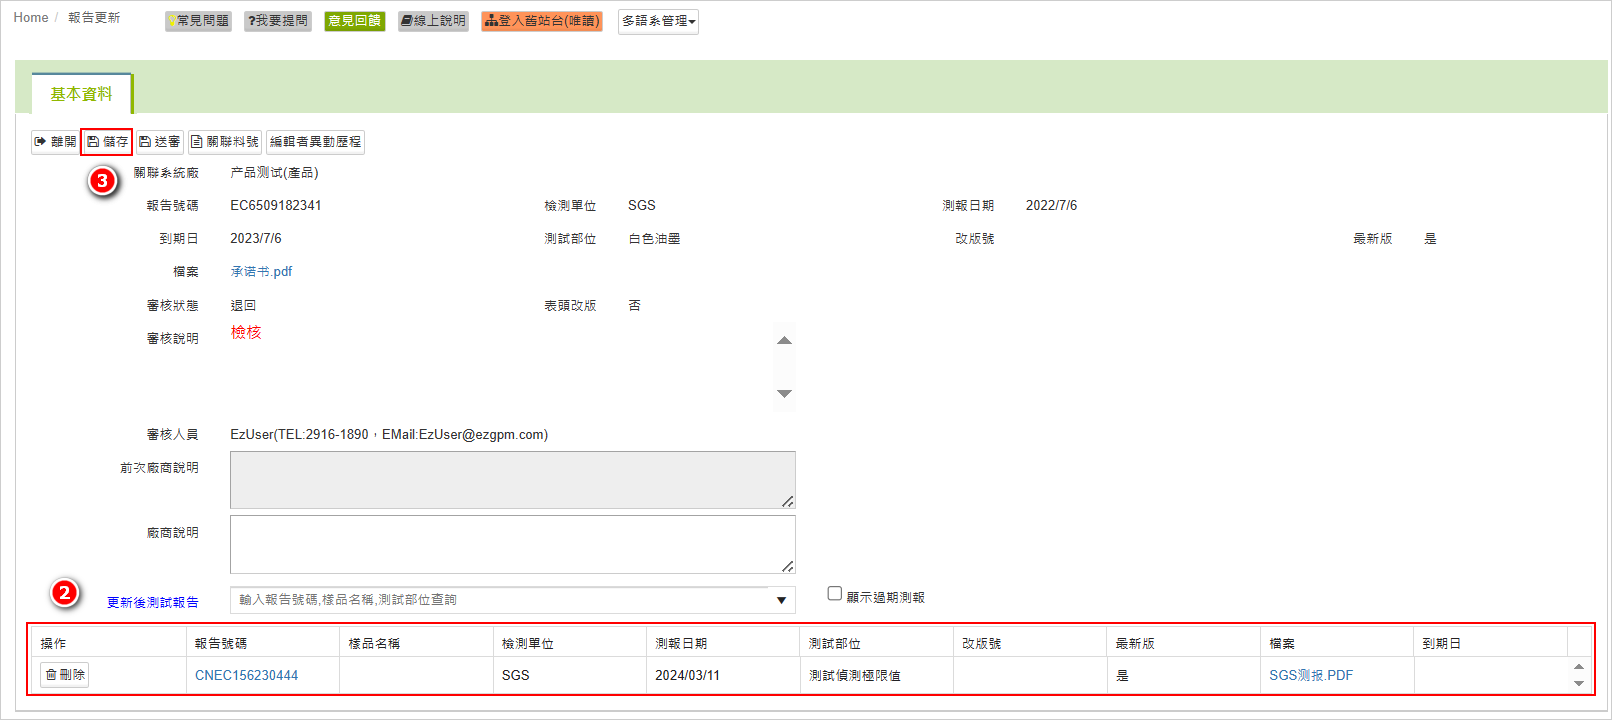
Task: Go to Home in the breadcrumb
Action: click(x=31, y=18)
